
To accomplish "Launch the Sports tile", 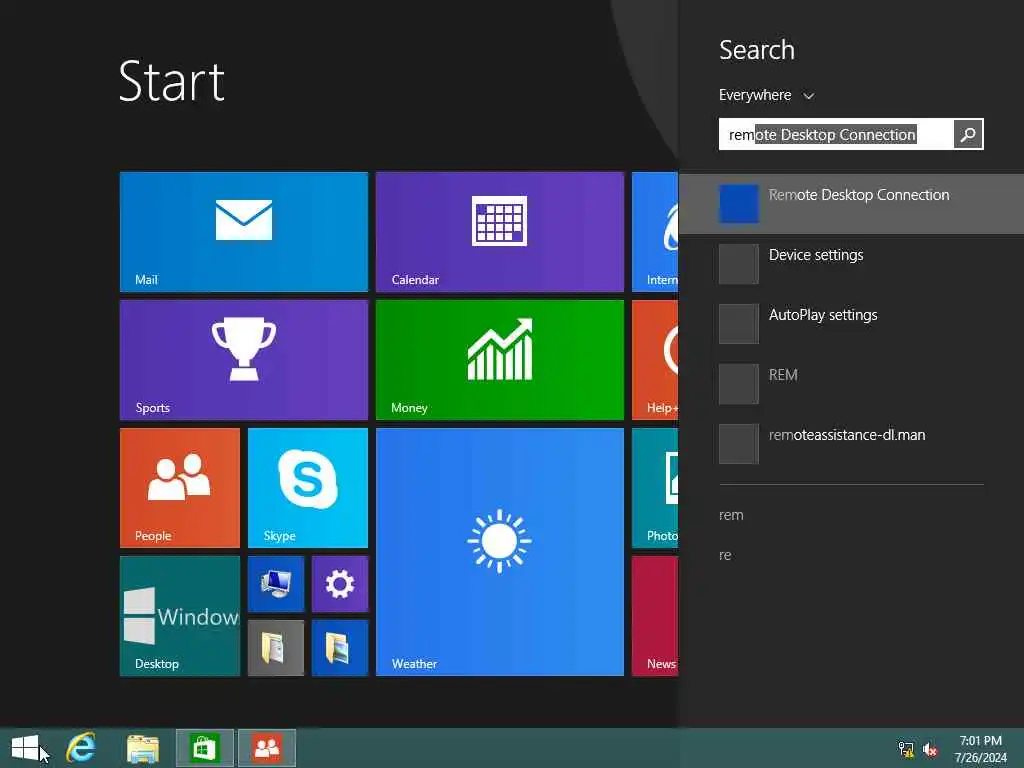I will (244, 360).
